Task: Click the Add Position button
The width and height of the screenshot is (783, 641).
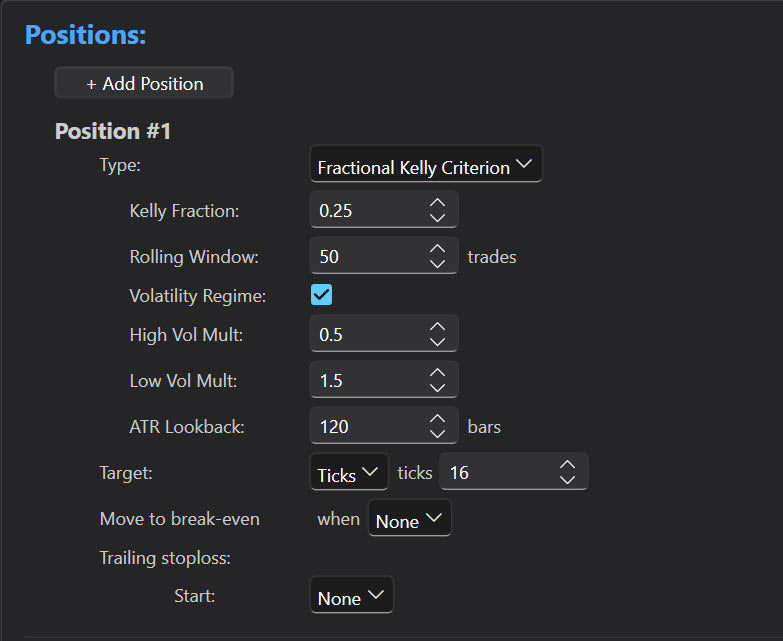Action: [x=144, y=83]
